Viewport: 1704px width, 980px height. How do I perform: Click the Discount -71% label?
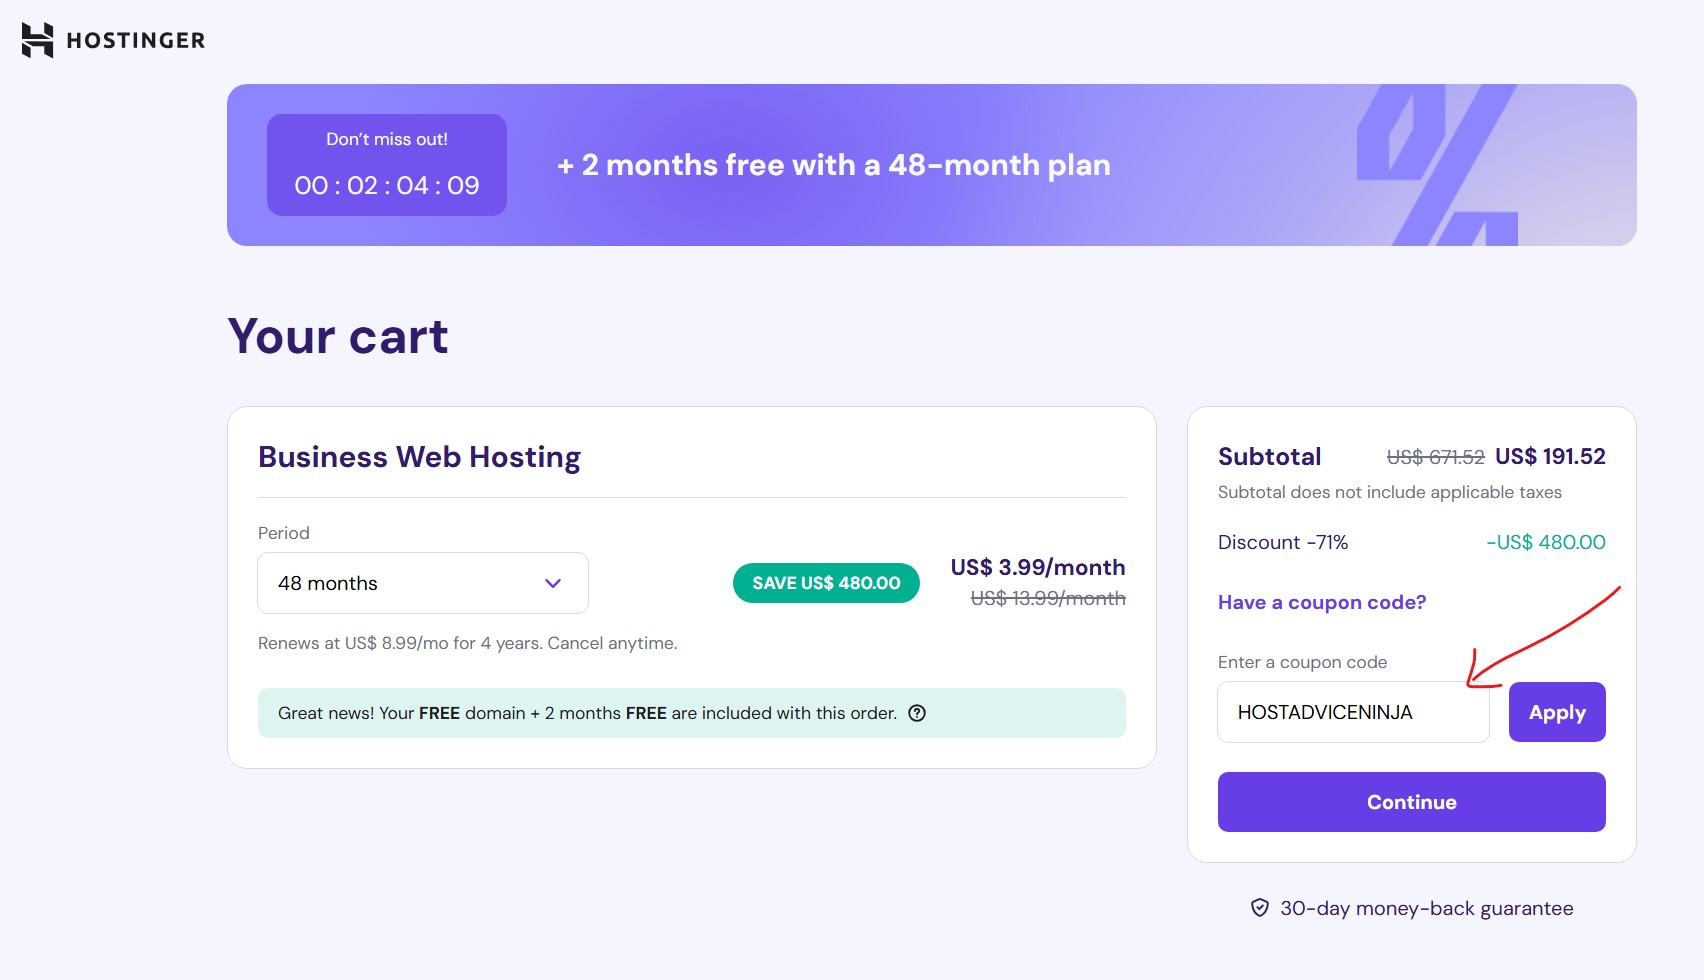click(1283, 542)
